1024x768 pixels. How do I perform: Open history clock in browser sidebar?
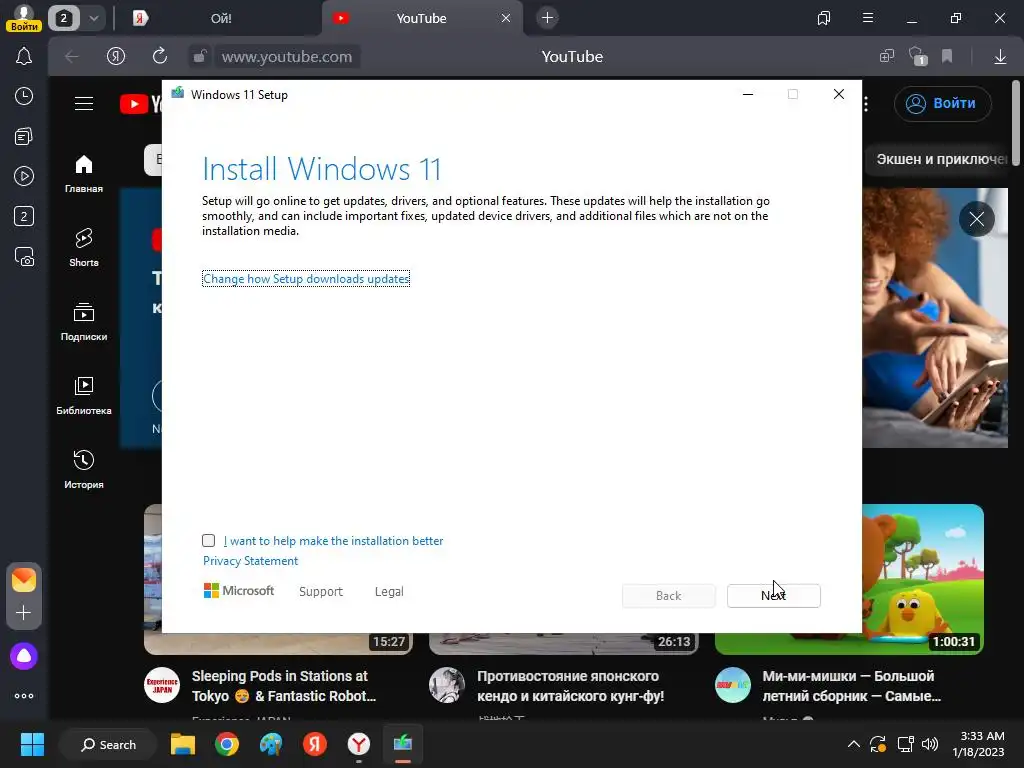point(24,97)
